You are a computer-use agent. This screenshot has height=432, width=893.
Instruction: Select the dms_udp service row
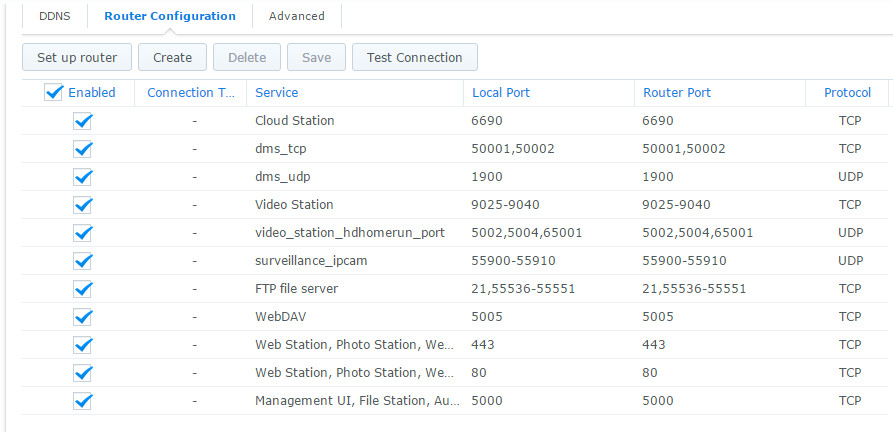tap(281, 177)
